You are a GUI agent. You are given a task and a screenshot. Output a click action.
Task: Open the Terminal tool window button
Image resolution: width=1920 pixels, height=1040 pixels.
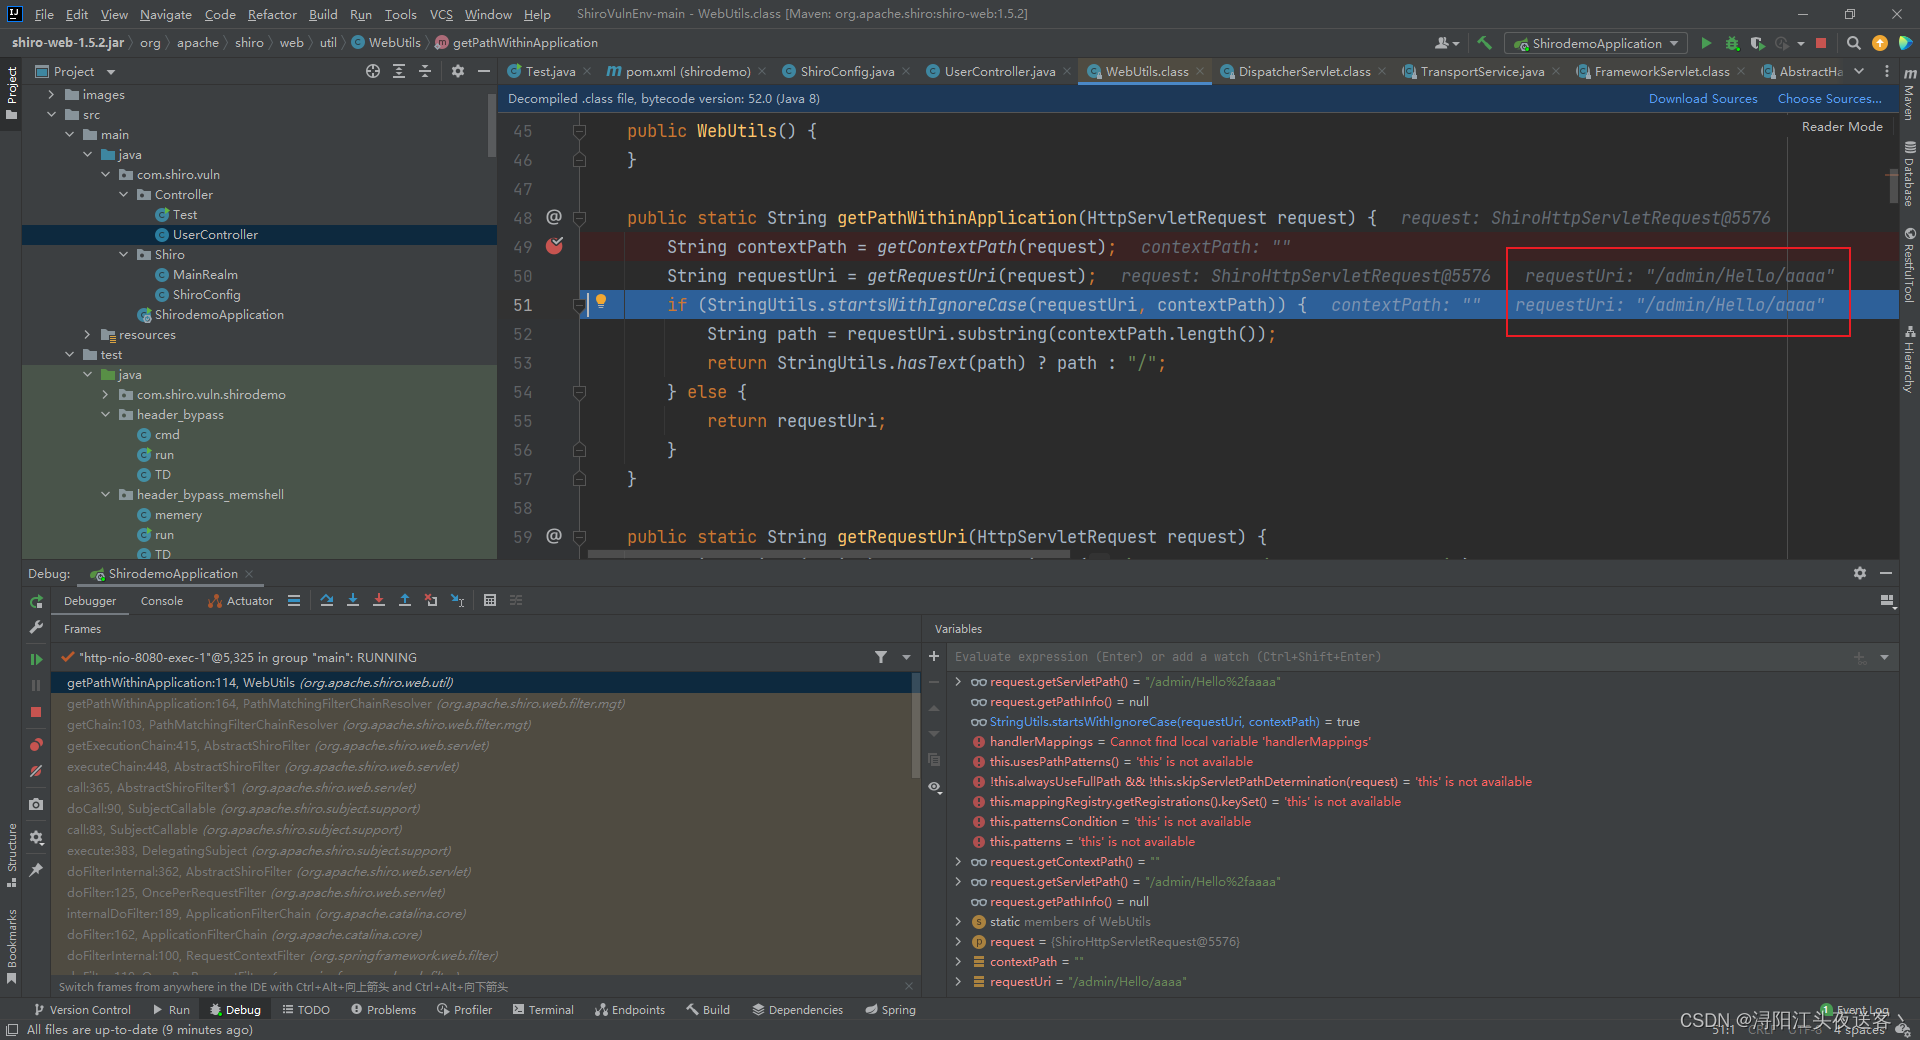tap(543, 1010)
